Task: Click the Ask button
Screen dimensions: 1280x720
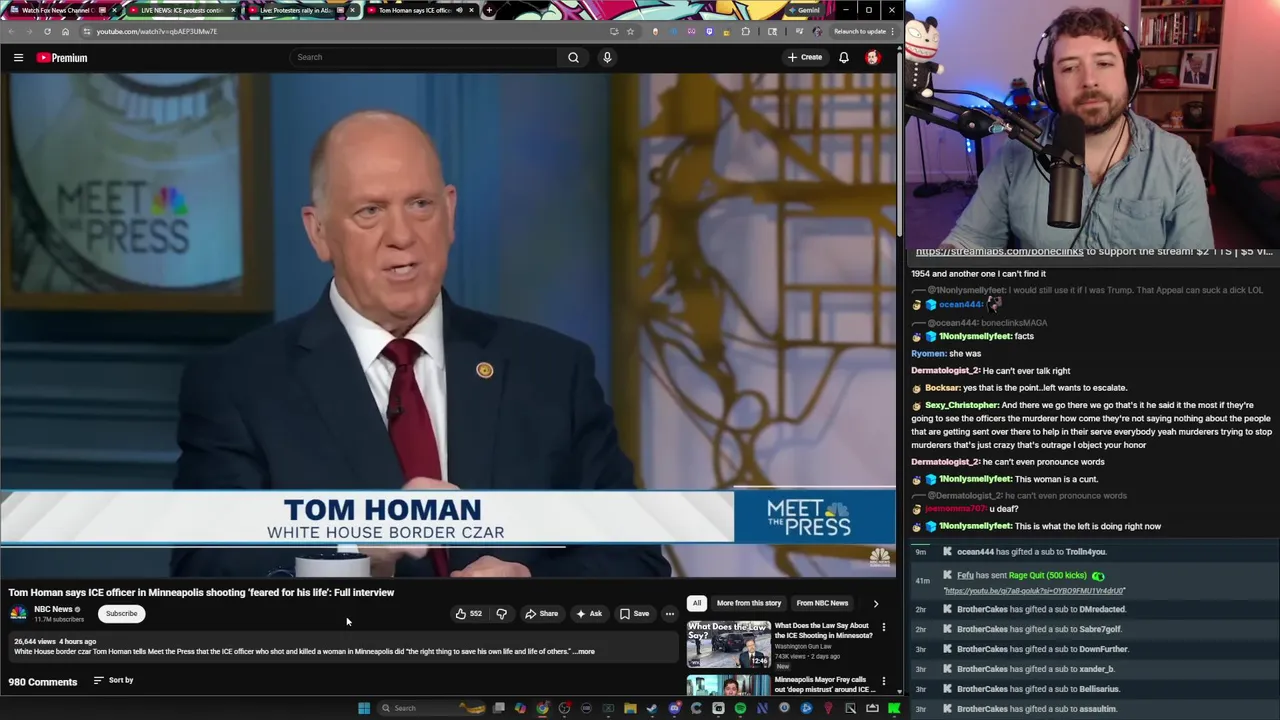Action: pos(589,614)
